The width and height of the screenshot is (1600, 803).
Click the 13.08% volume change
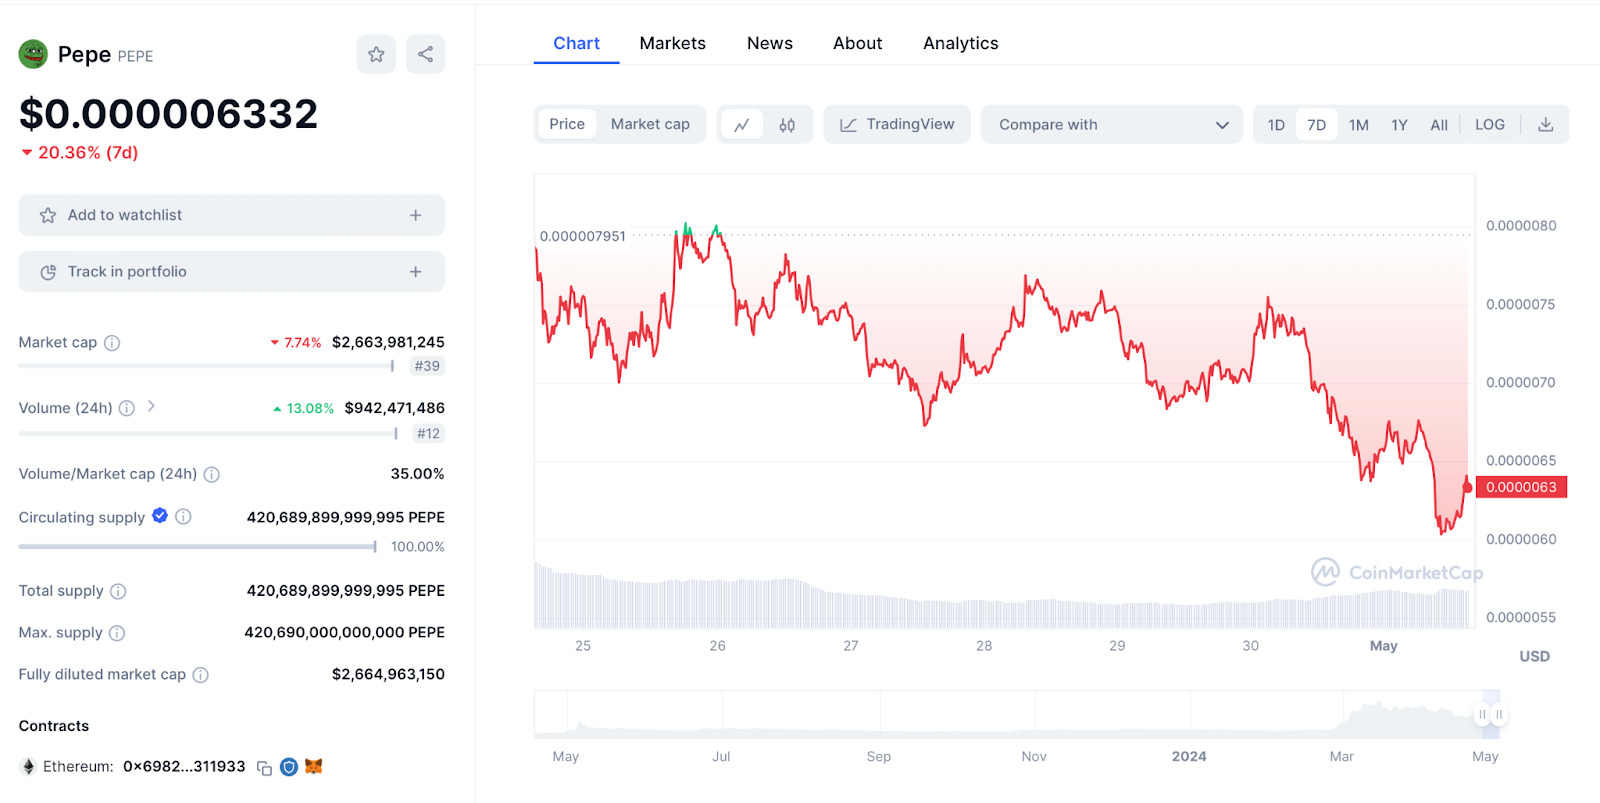pos(304,409)
